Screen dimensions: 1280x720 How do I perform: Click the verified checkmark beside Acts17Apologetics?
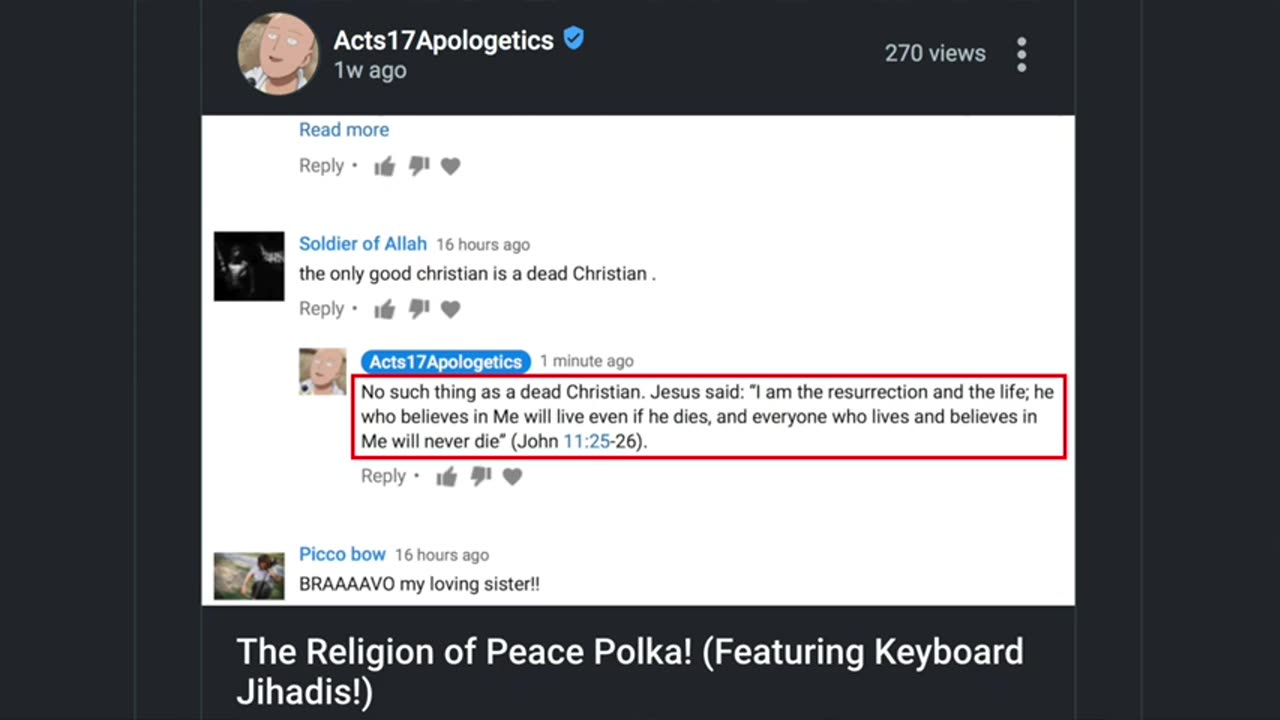point(574,39)
